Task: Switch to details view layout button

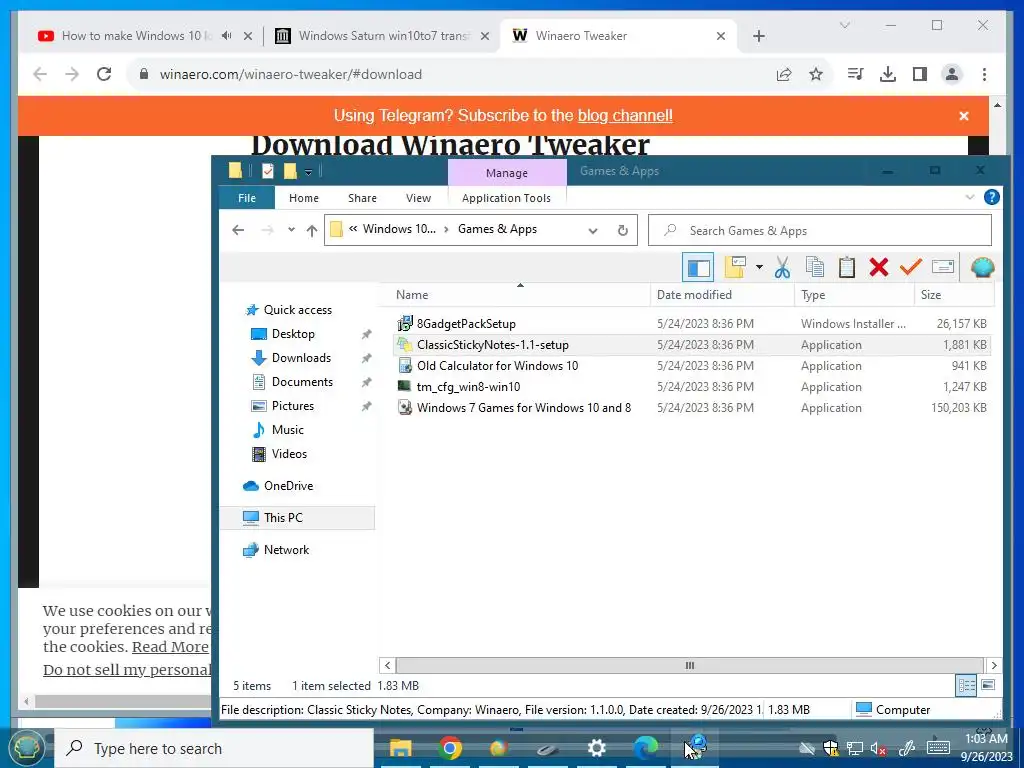Action: (x=966, y=686)
